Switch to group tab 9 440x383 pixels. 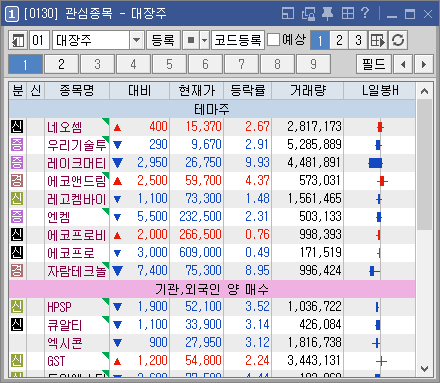[314, 64]
